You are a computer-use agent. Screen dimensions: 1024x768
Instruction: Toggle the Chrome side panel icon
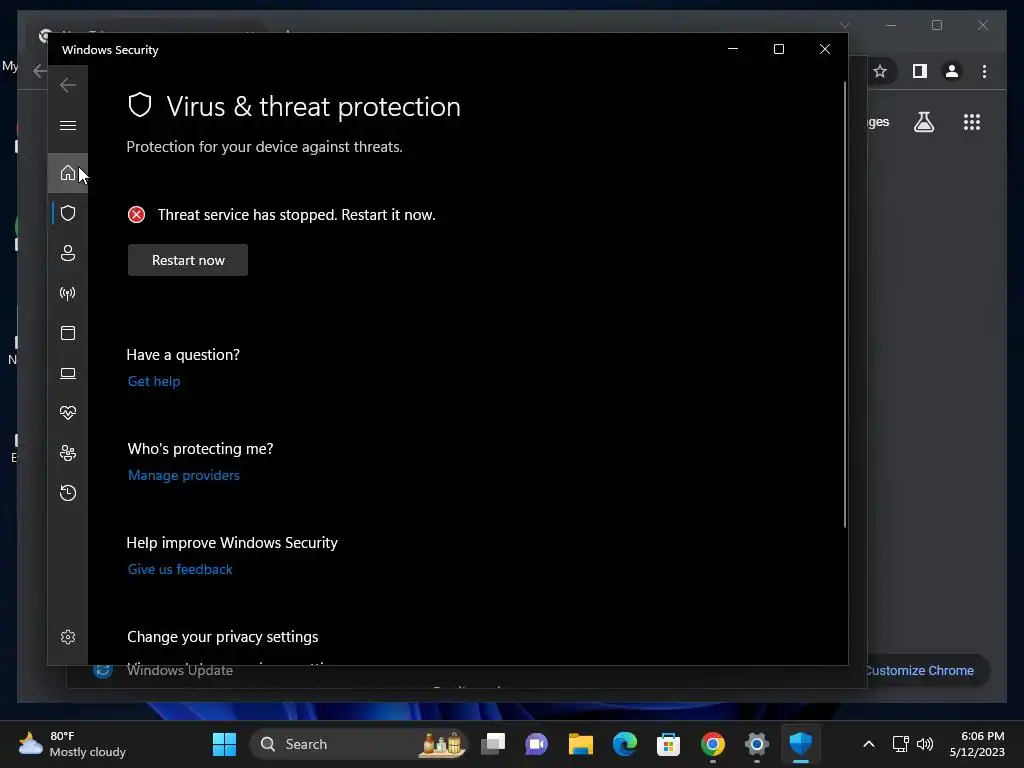(920, 71)
